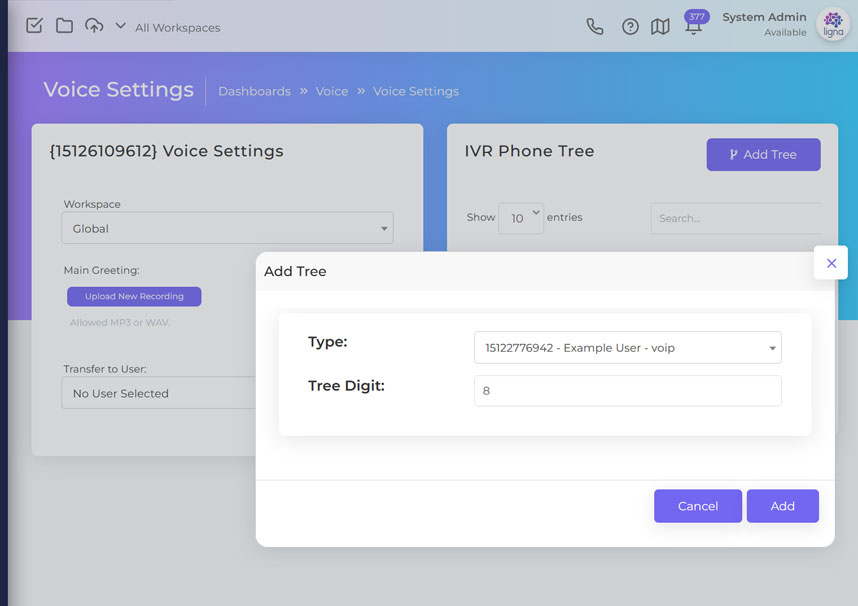Viewport: 858px width, 606px height.
Task: Open the map icon in header
Action: coord(660,27)
